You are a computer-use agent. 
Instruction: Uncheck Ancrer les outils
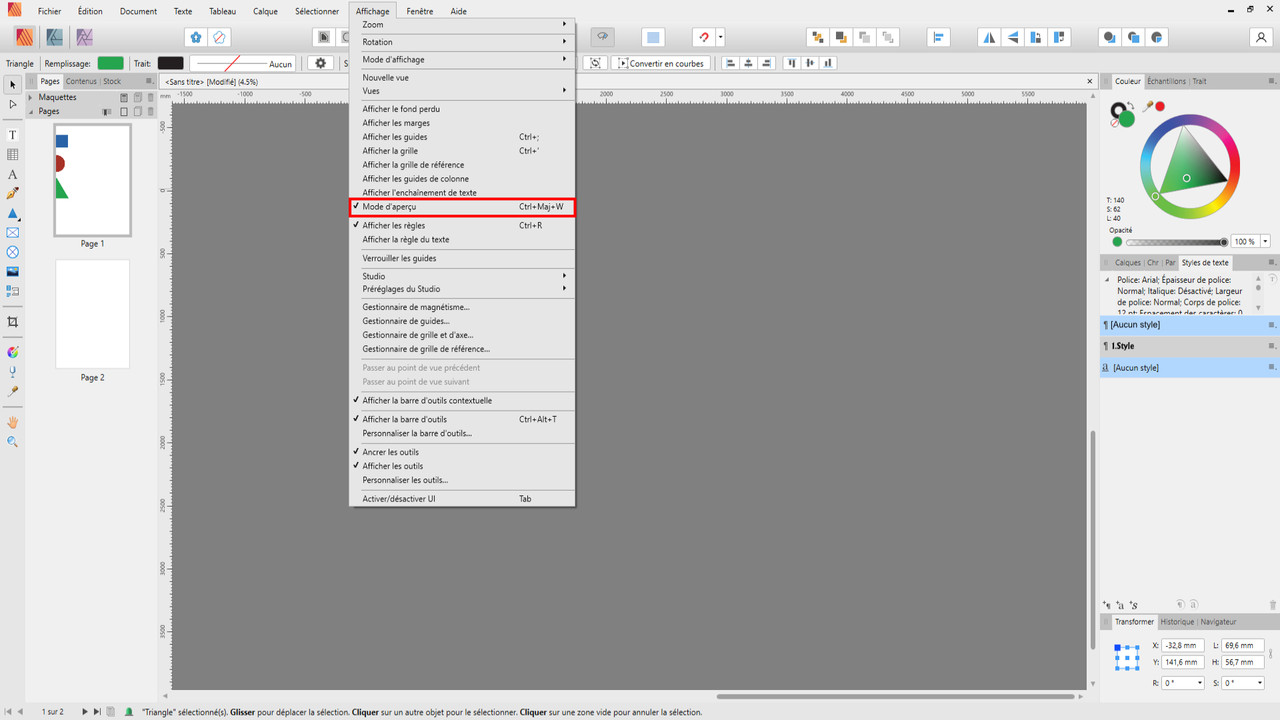click(x=462, y=452)
